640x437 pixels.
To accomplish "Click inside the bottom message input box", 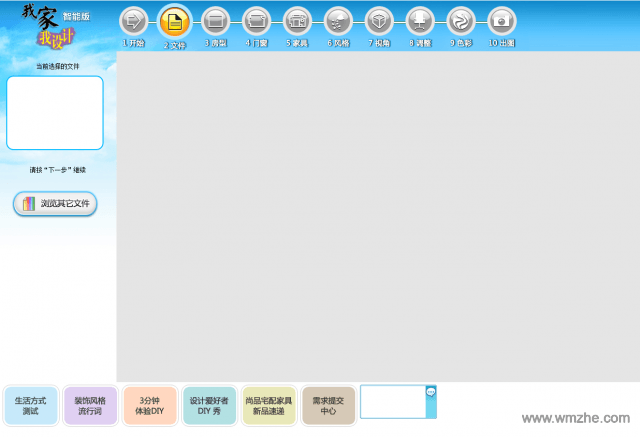I will coord(392,402).
